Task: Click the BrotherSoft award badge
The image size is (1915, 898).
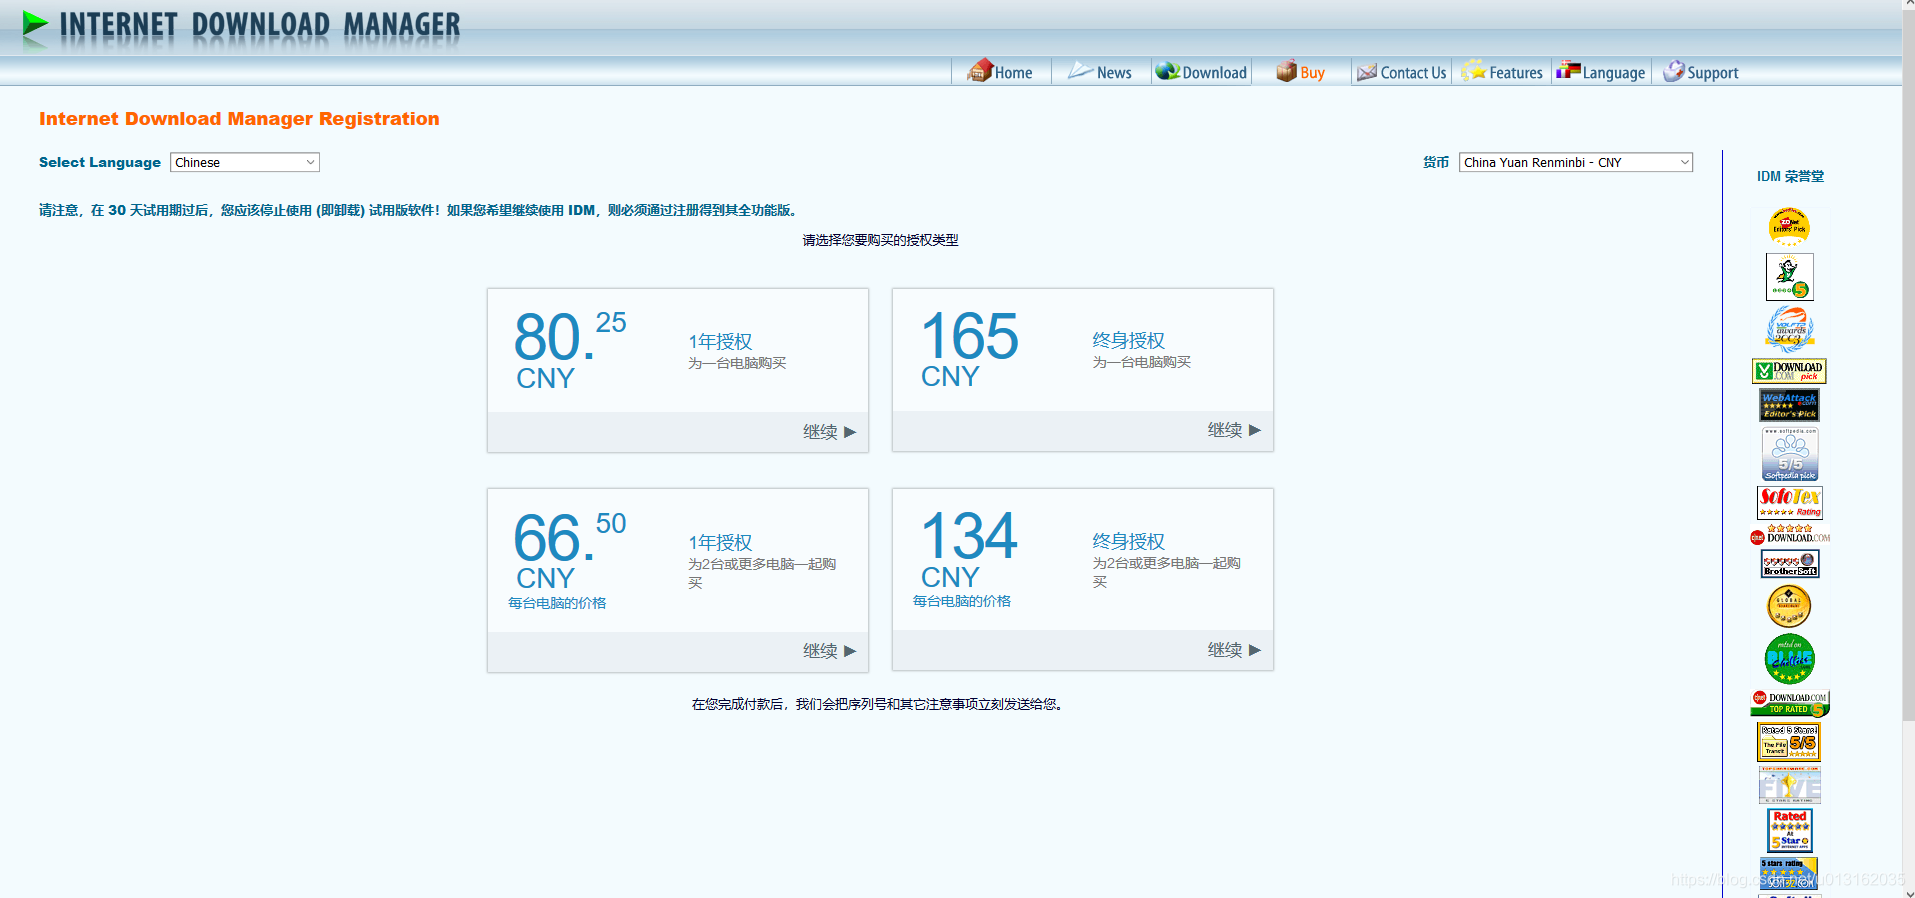Action: pyautogui.click(x=1789, y=564)
